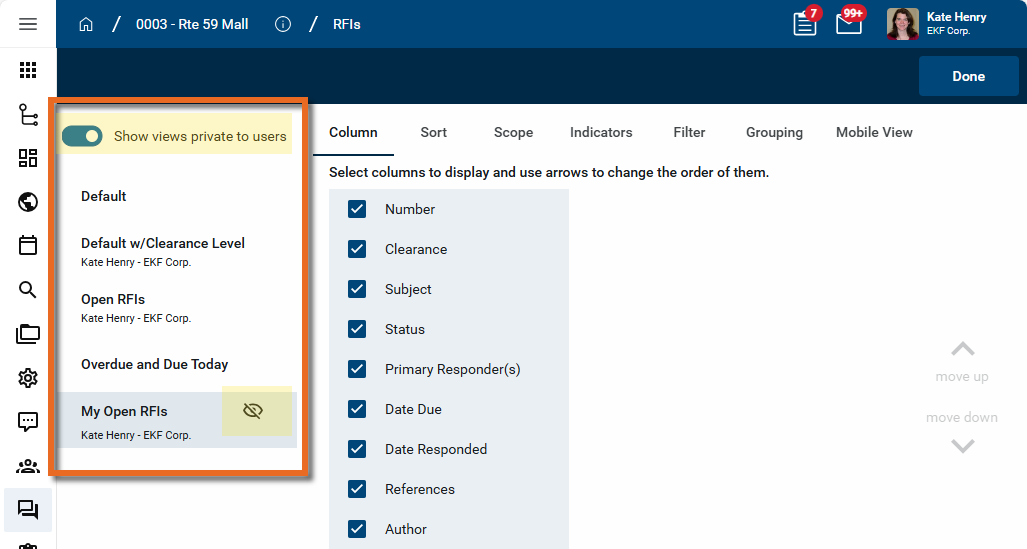Viewport: 1027px width, 549px height.
Task: Switch to the Grouping tab
Action: tap(774, 132)
